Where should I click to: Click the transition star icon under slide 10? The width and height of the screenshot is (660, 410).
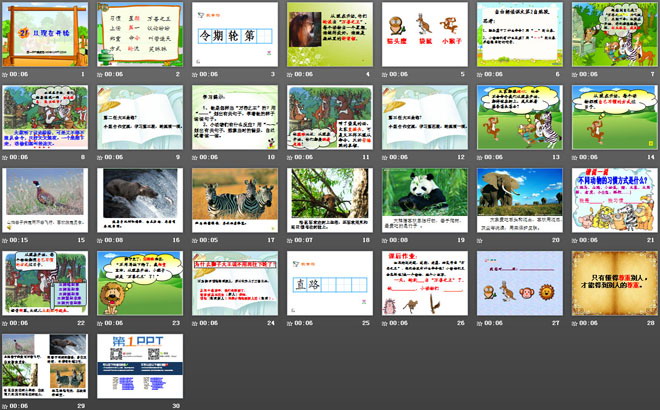pyautogui.click(x=195, y=157)
